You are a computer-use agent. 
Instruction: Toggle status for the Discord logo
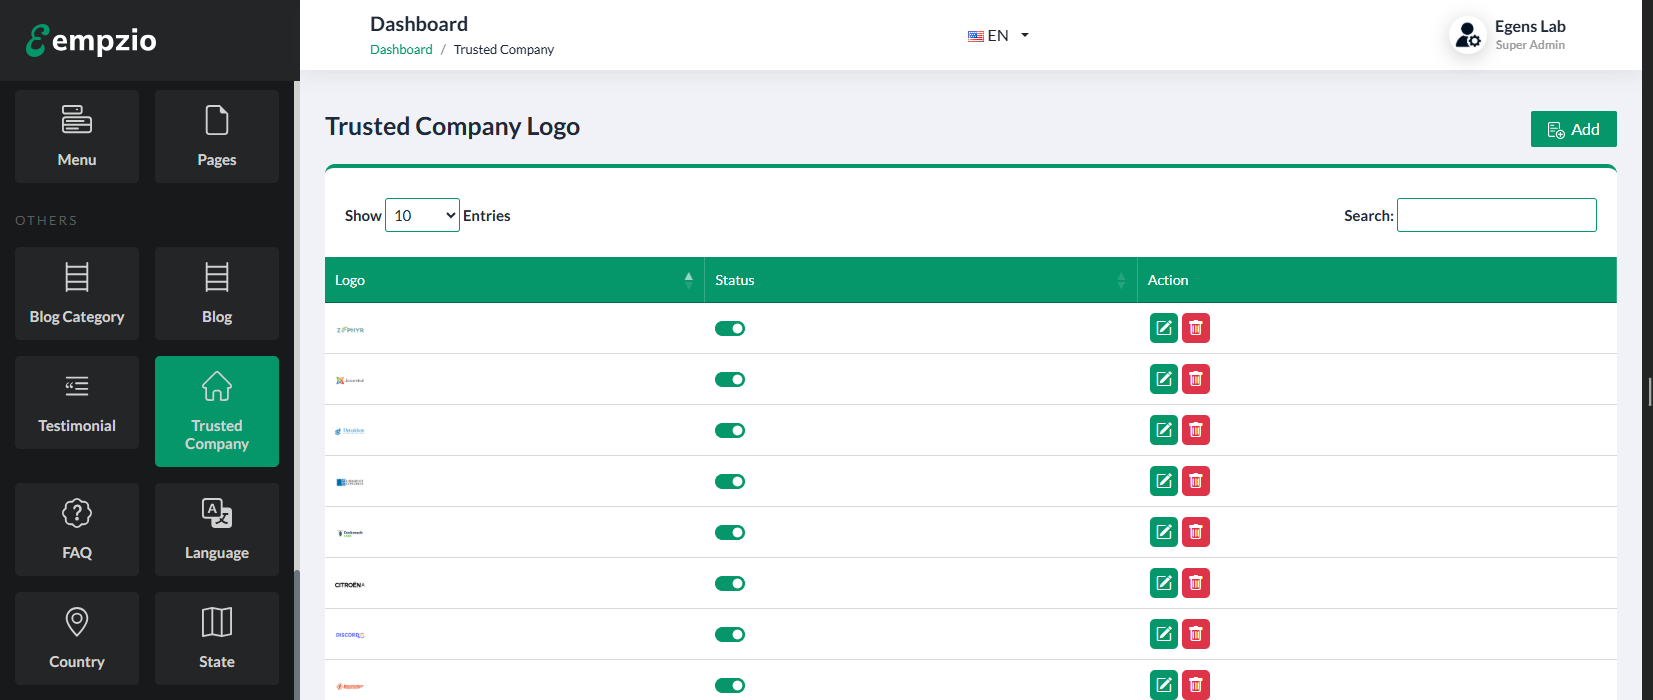coord(730,635)
